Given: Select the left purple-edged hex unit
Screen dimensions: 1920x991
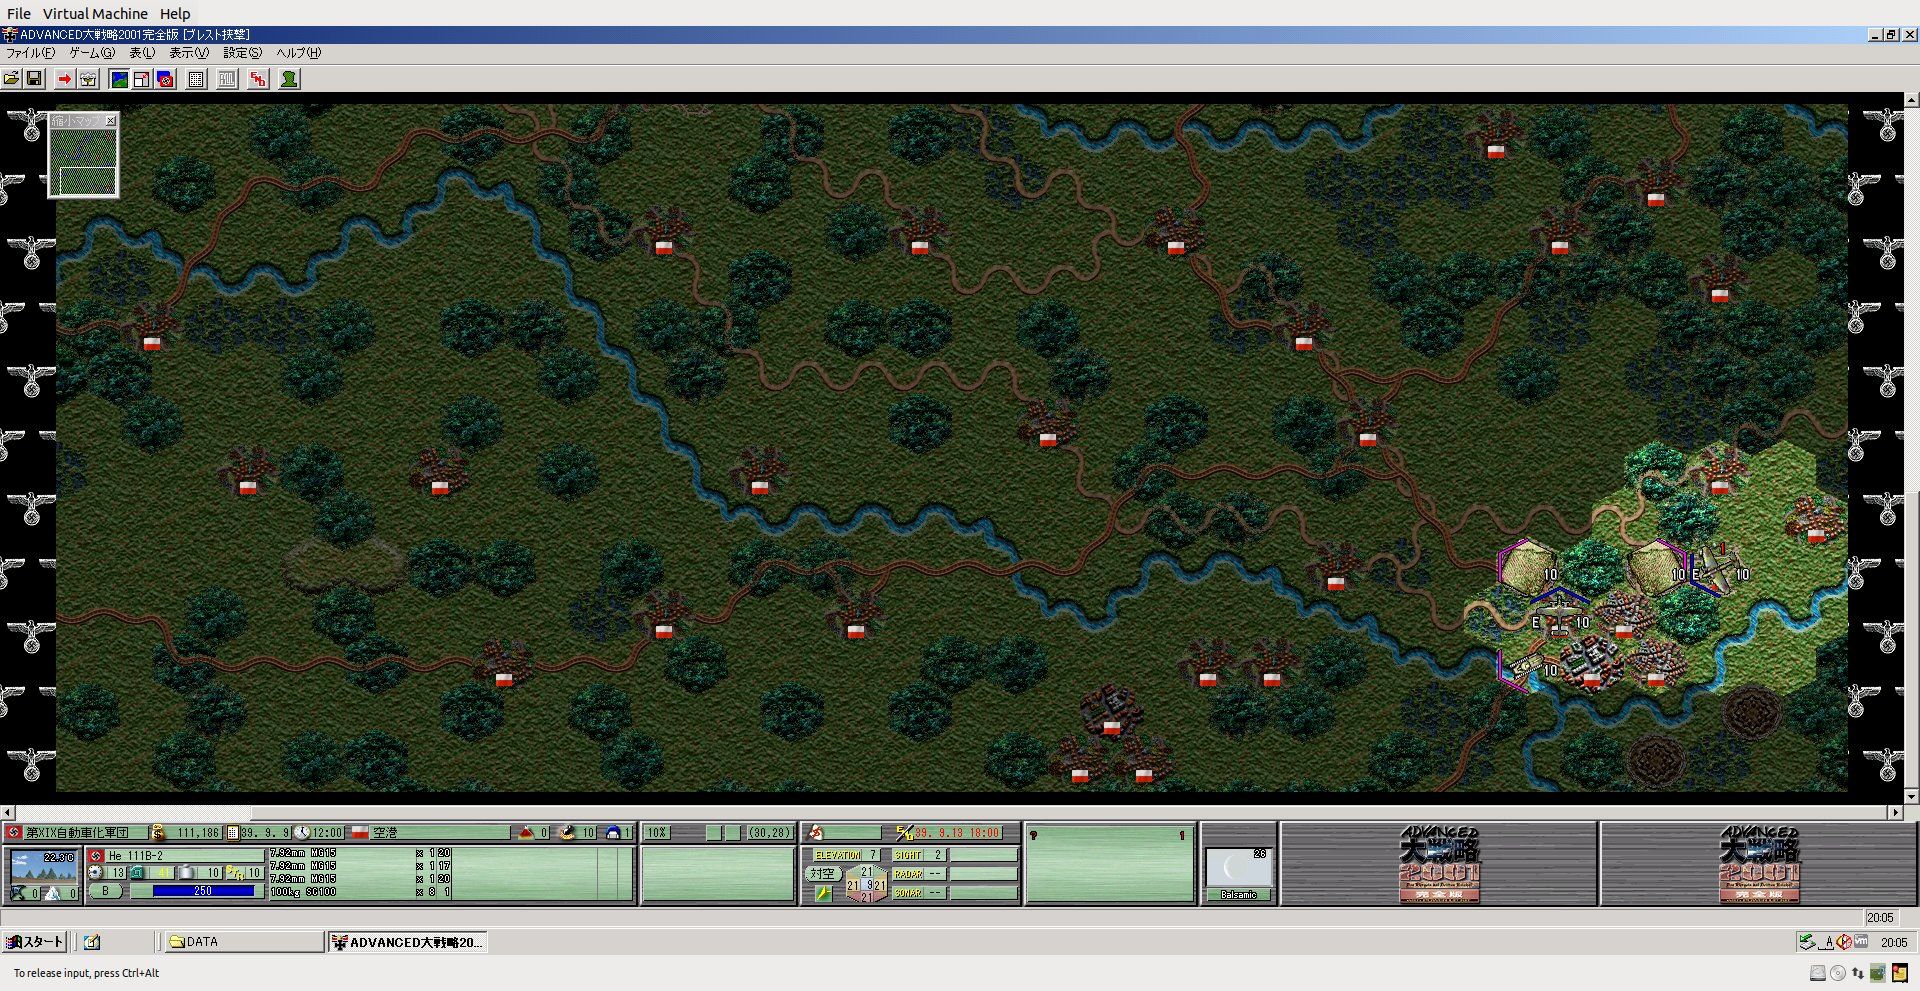Looking at the screenshot, I should 1527,568.
